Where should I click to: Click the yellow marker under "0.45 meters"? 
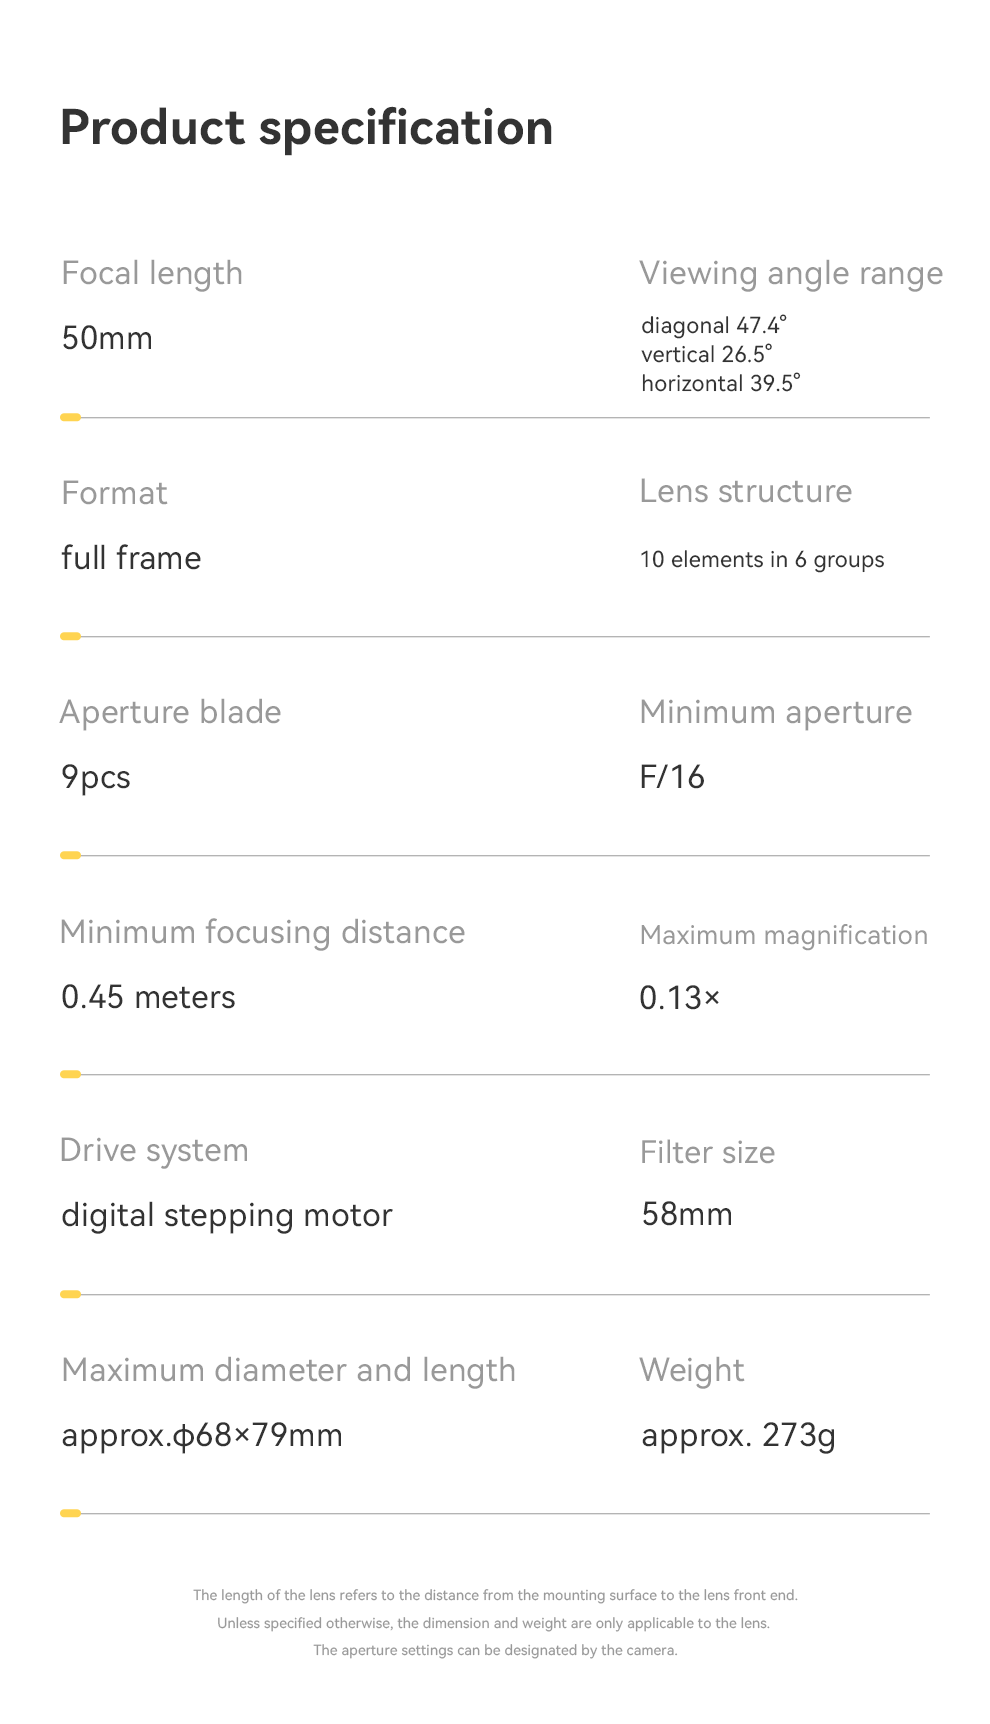[70, 1074]
